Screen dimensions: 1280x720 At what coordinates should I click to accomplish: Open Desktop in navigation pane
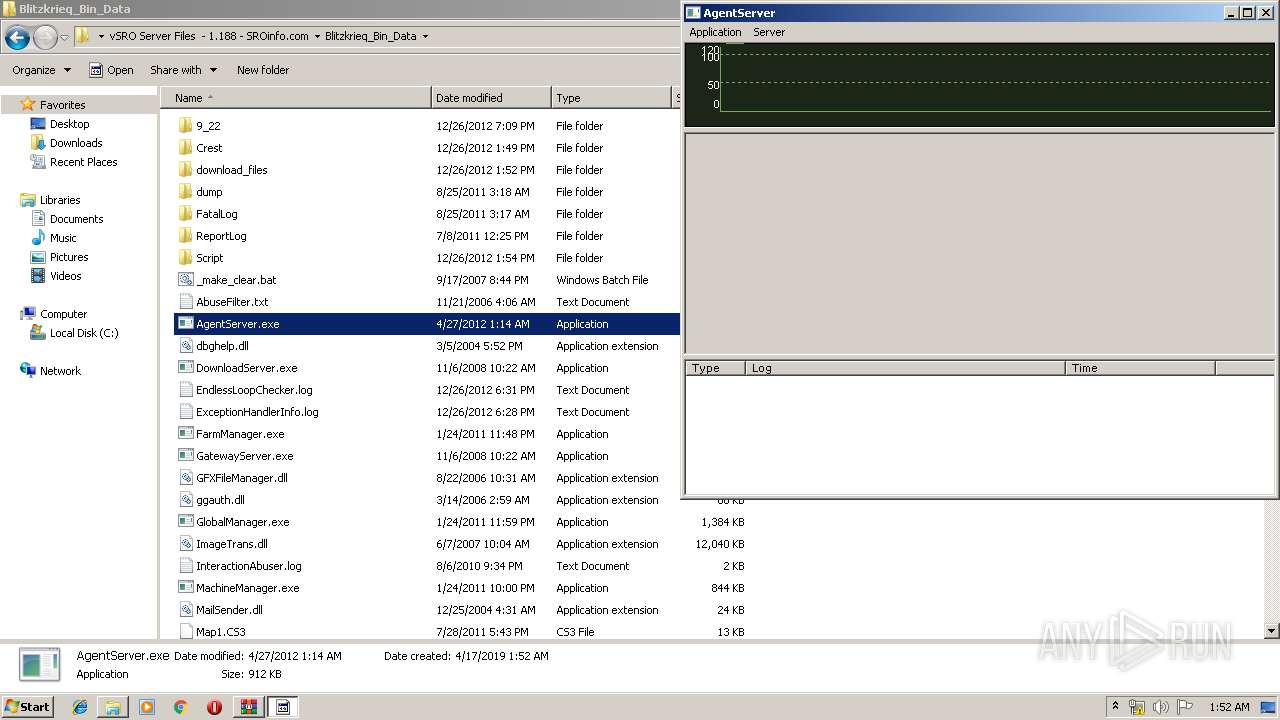[69, 124]
